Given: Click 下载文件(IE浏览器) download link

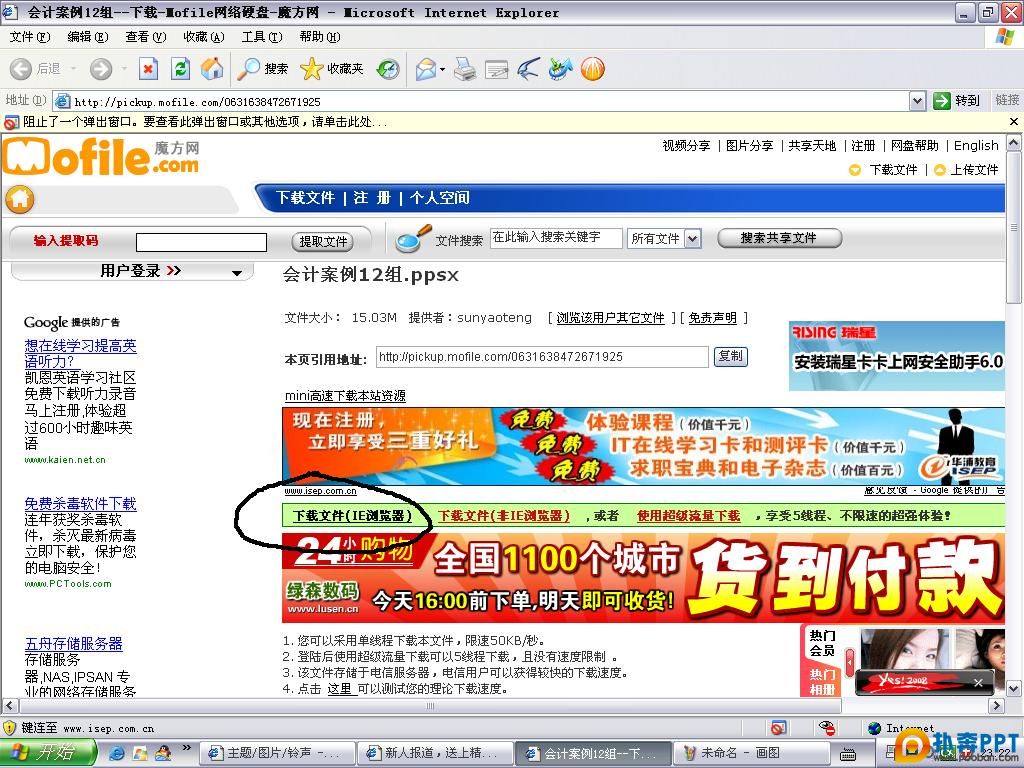Looking at the screenshot, I should (x=352, y=516).
